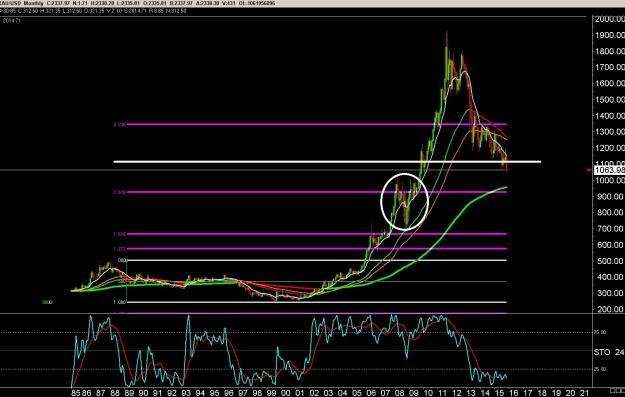The width and height of the screenshot is (625, 397).
Task: Select year 21 on the time axis
Action: (x=584, y=393)
